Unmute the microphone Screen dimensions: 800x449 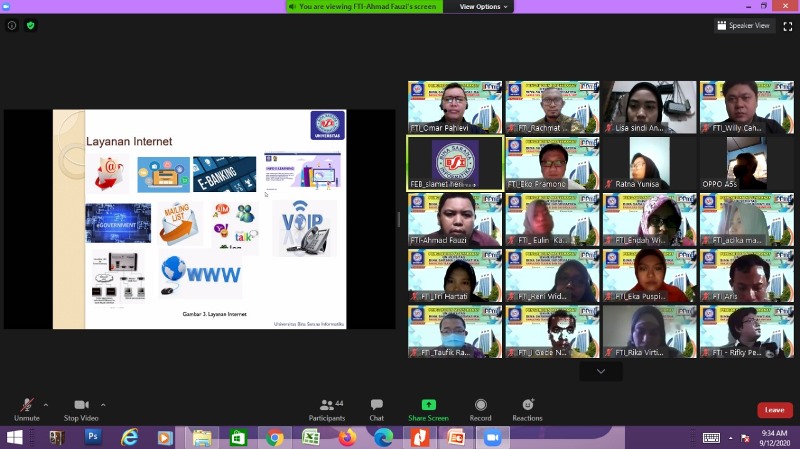click(x=27, y=410)
